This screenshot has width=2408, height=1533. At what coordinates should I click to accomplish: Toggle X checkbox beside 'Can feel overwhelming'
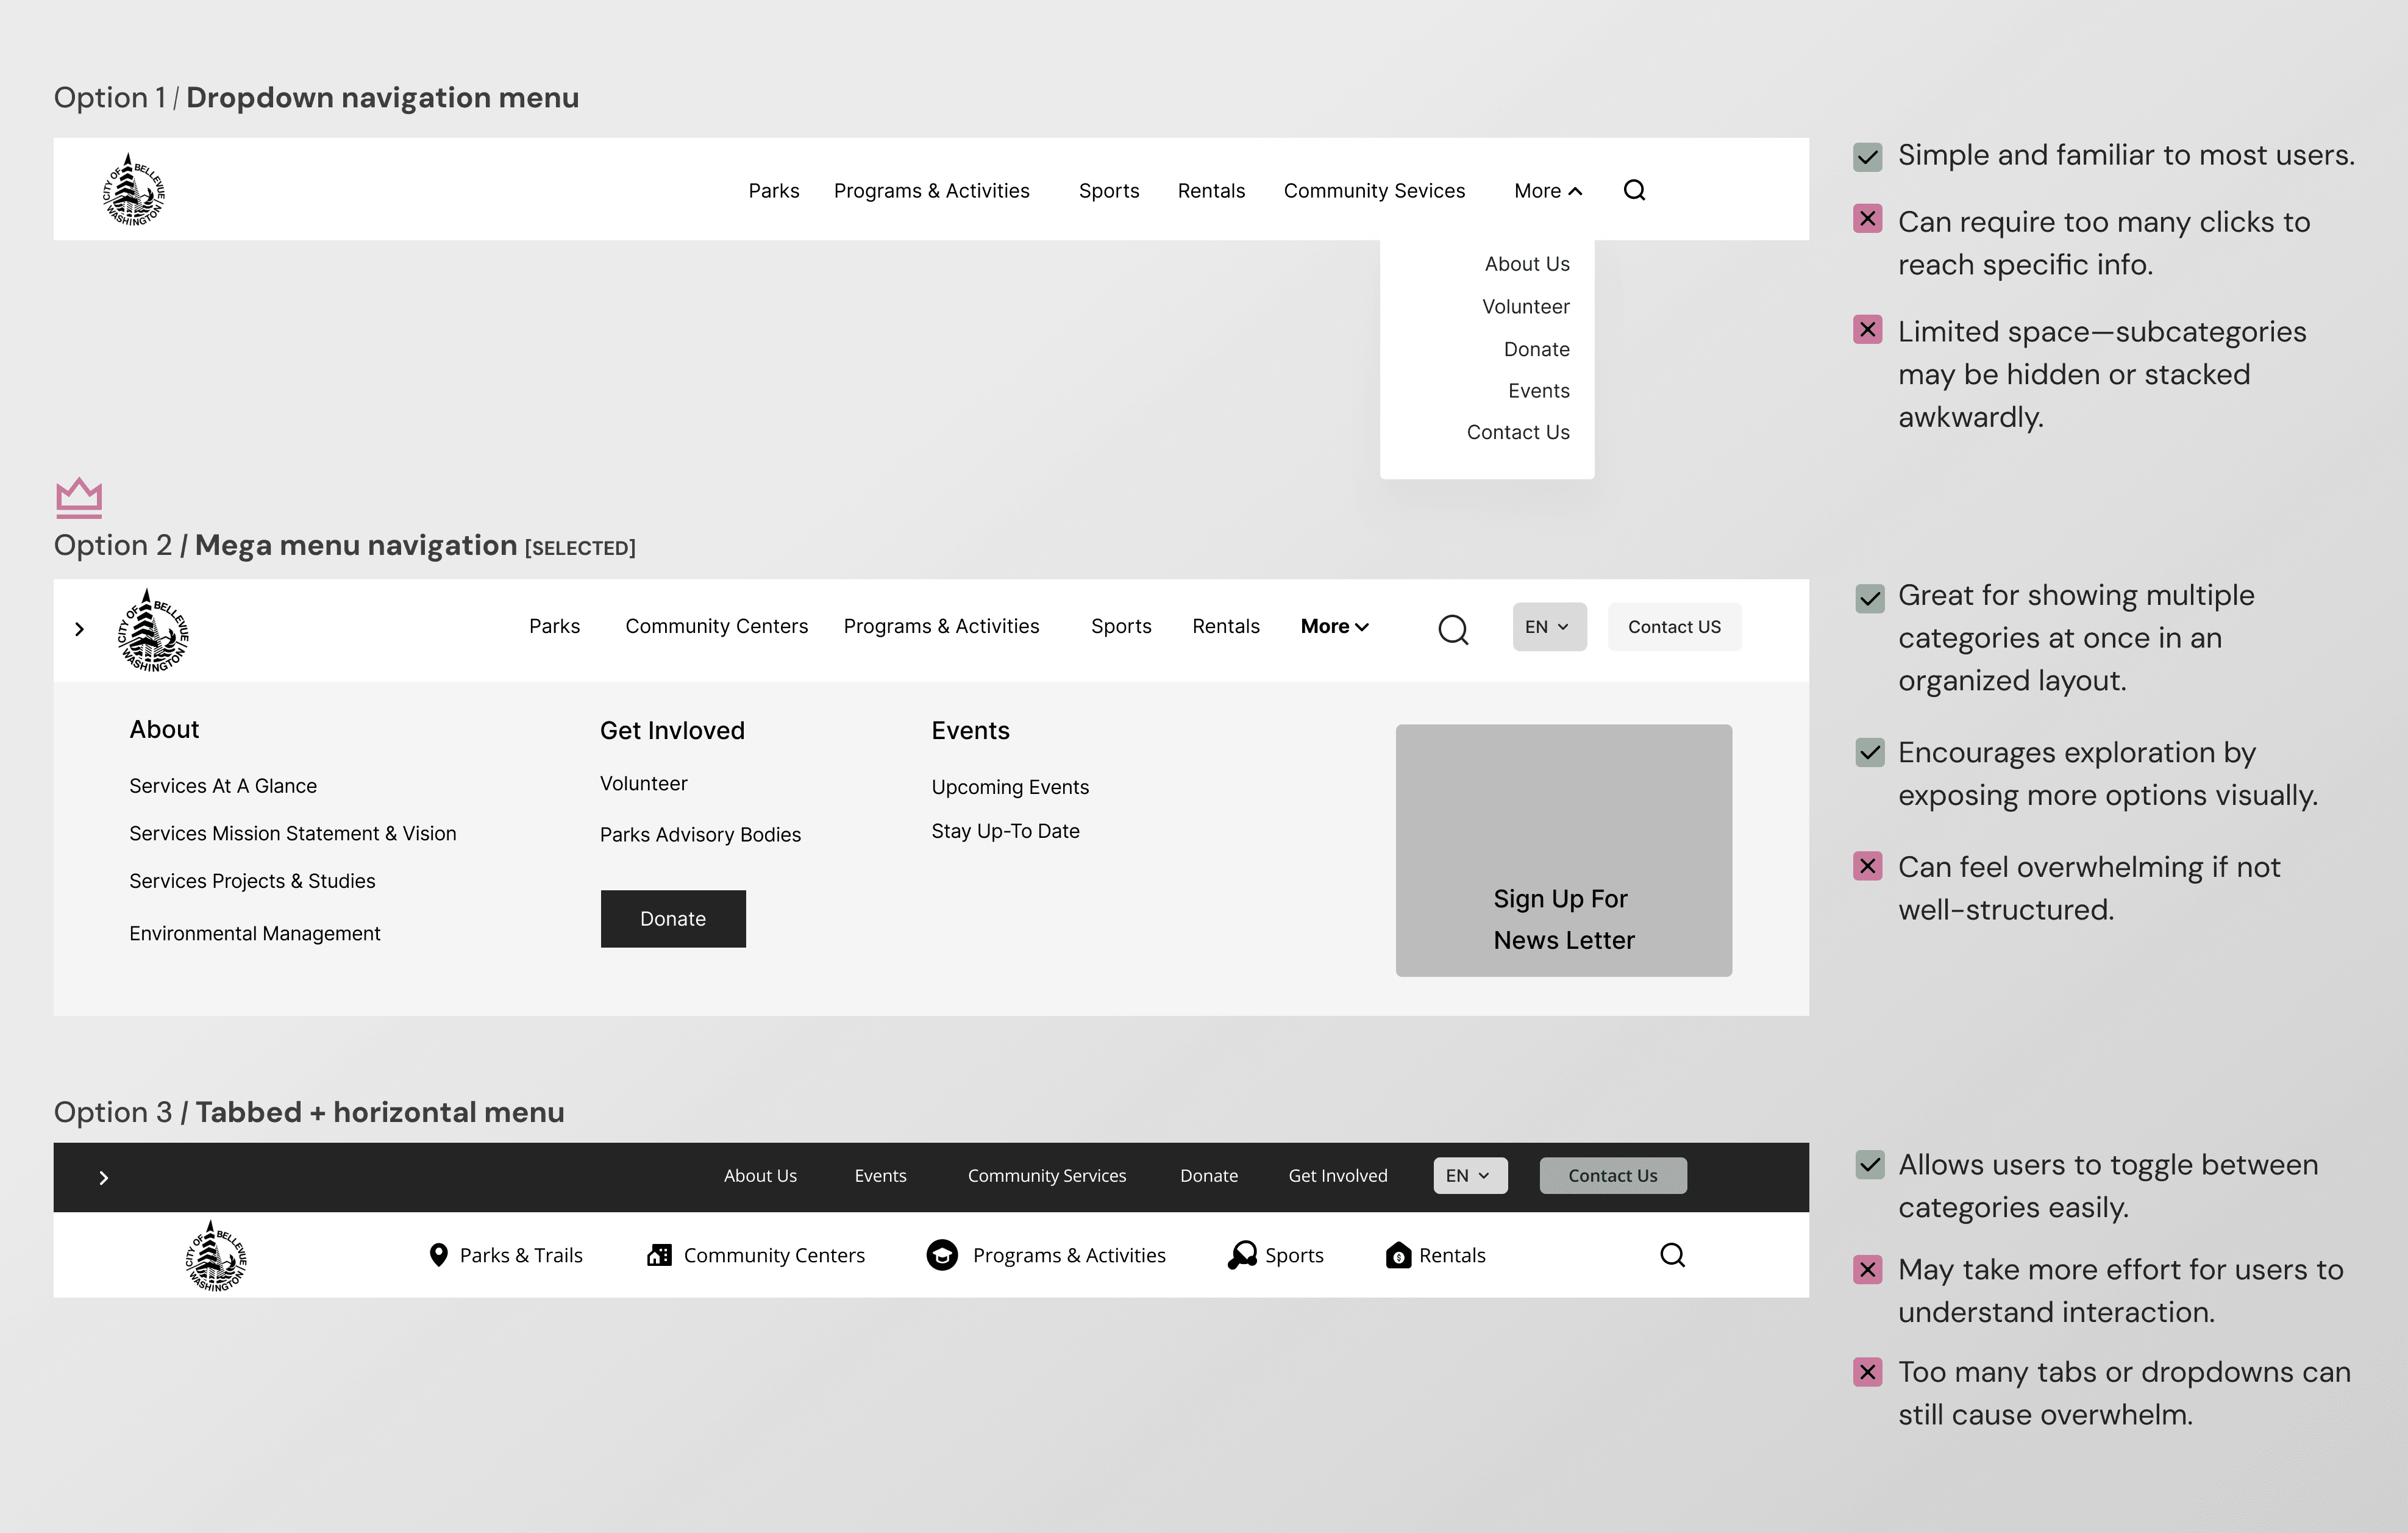click(x=1868, y=866)
